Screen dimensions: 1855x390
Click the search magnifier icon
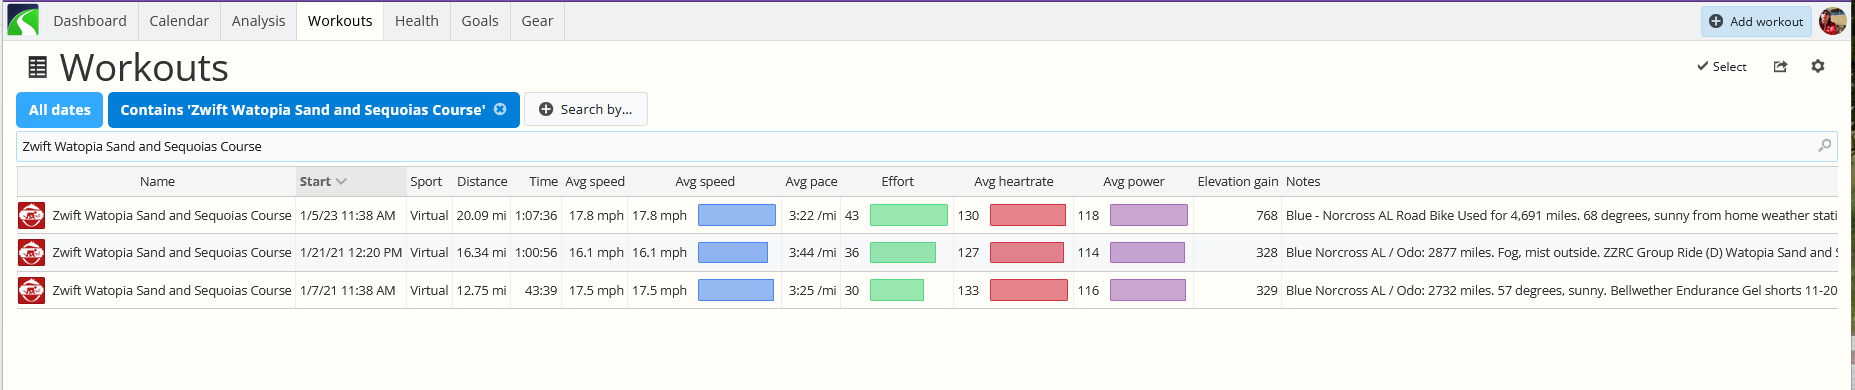1824,146
